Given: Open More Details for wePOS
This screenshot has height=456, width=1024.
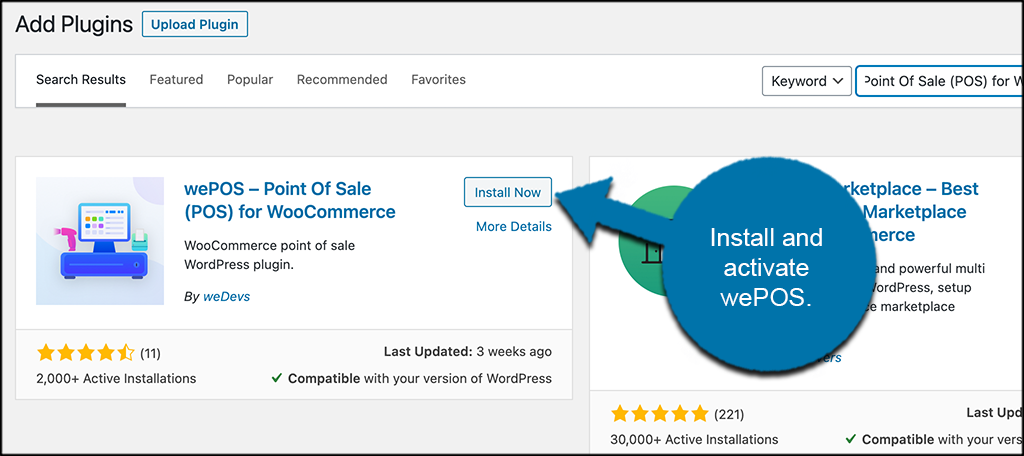Looking at the screenshot, I should pos(513,227).
